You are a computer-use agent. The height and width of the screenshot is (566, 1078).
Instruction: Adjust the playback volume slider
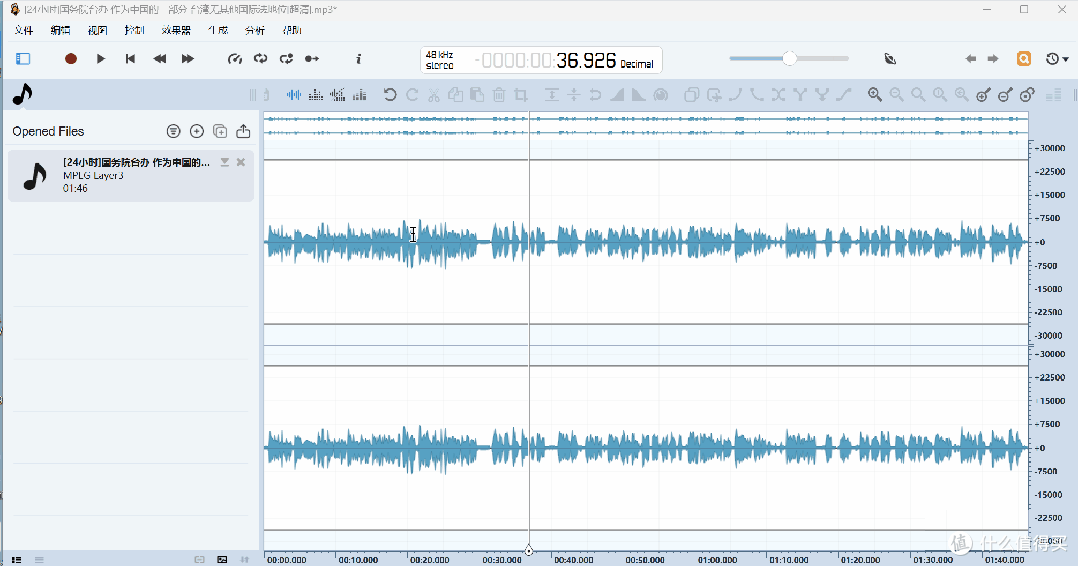pos(789,59)
